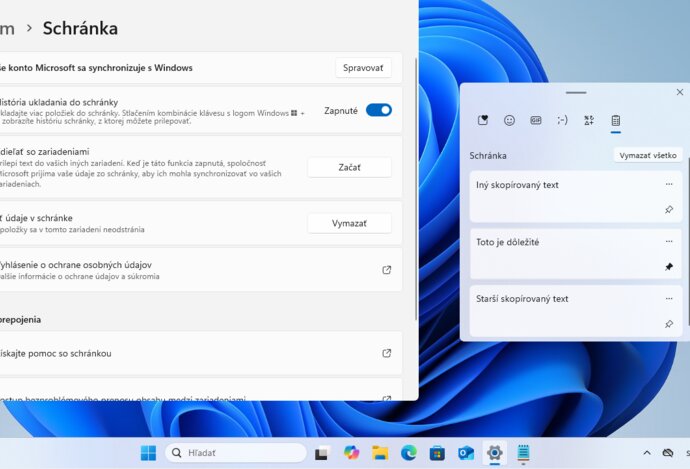Screen dimensions: 690x469
Task: Open more options for Starší skopírovaný text
Action: (669, 299)
